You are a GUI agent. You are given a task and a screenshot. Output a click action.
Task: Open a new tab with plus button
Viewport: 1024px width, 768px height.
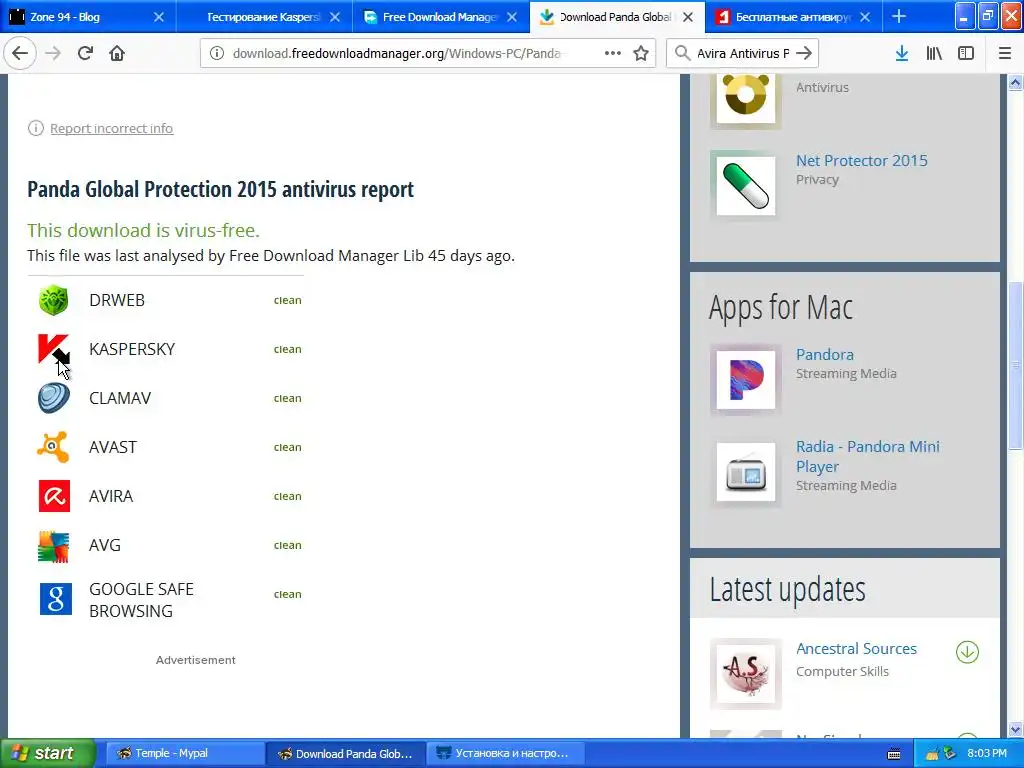coord(899,16)
